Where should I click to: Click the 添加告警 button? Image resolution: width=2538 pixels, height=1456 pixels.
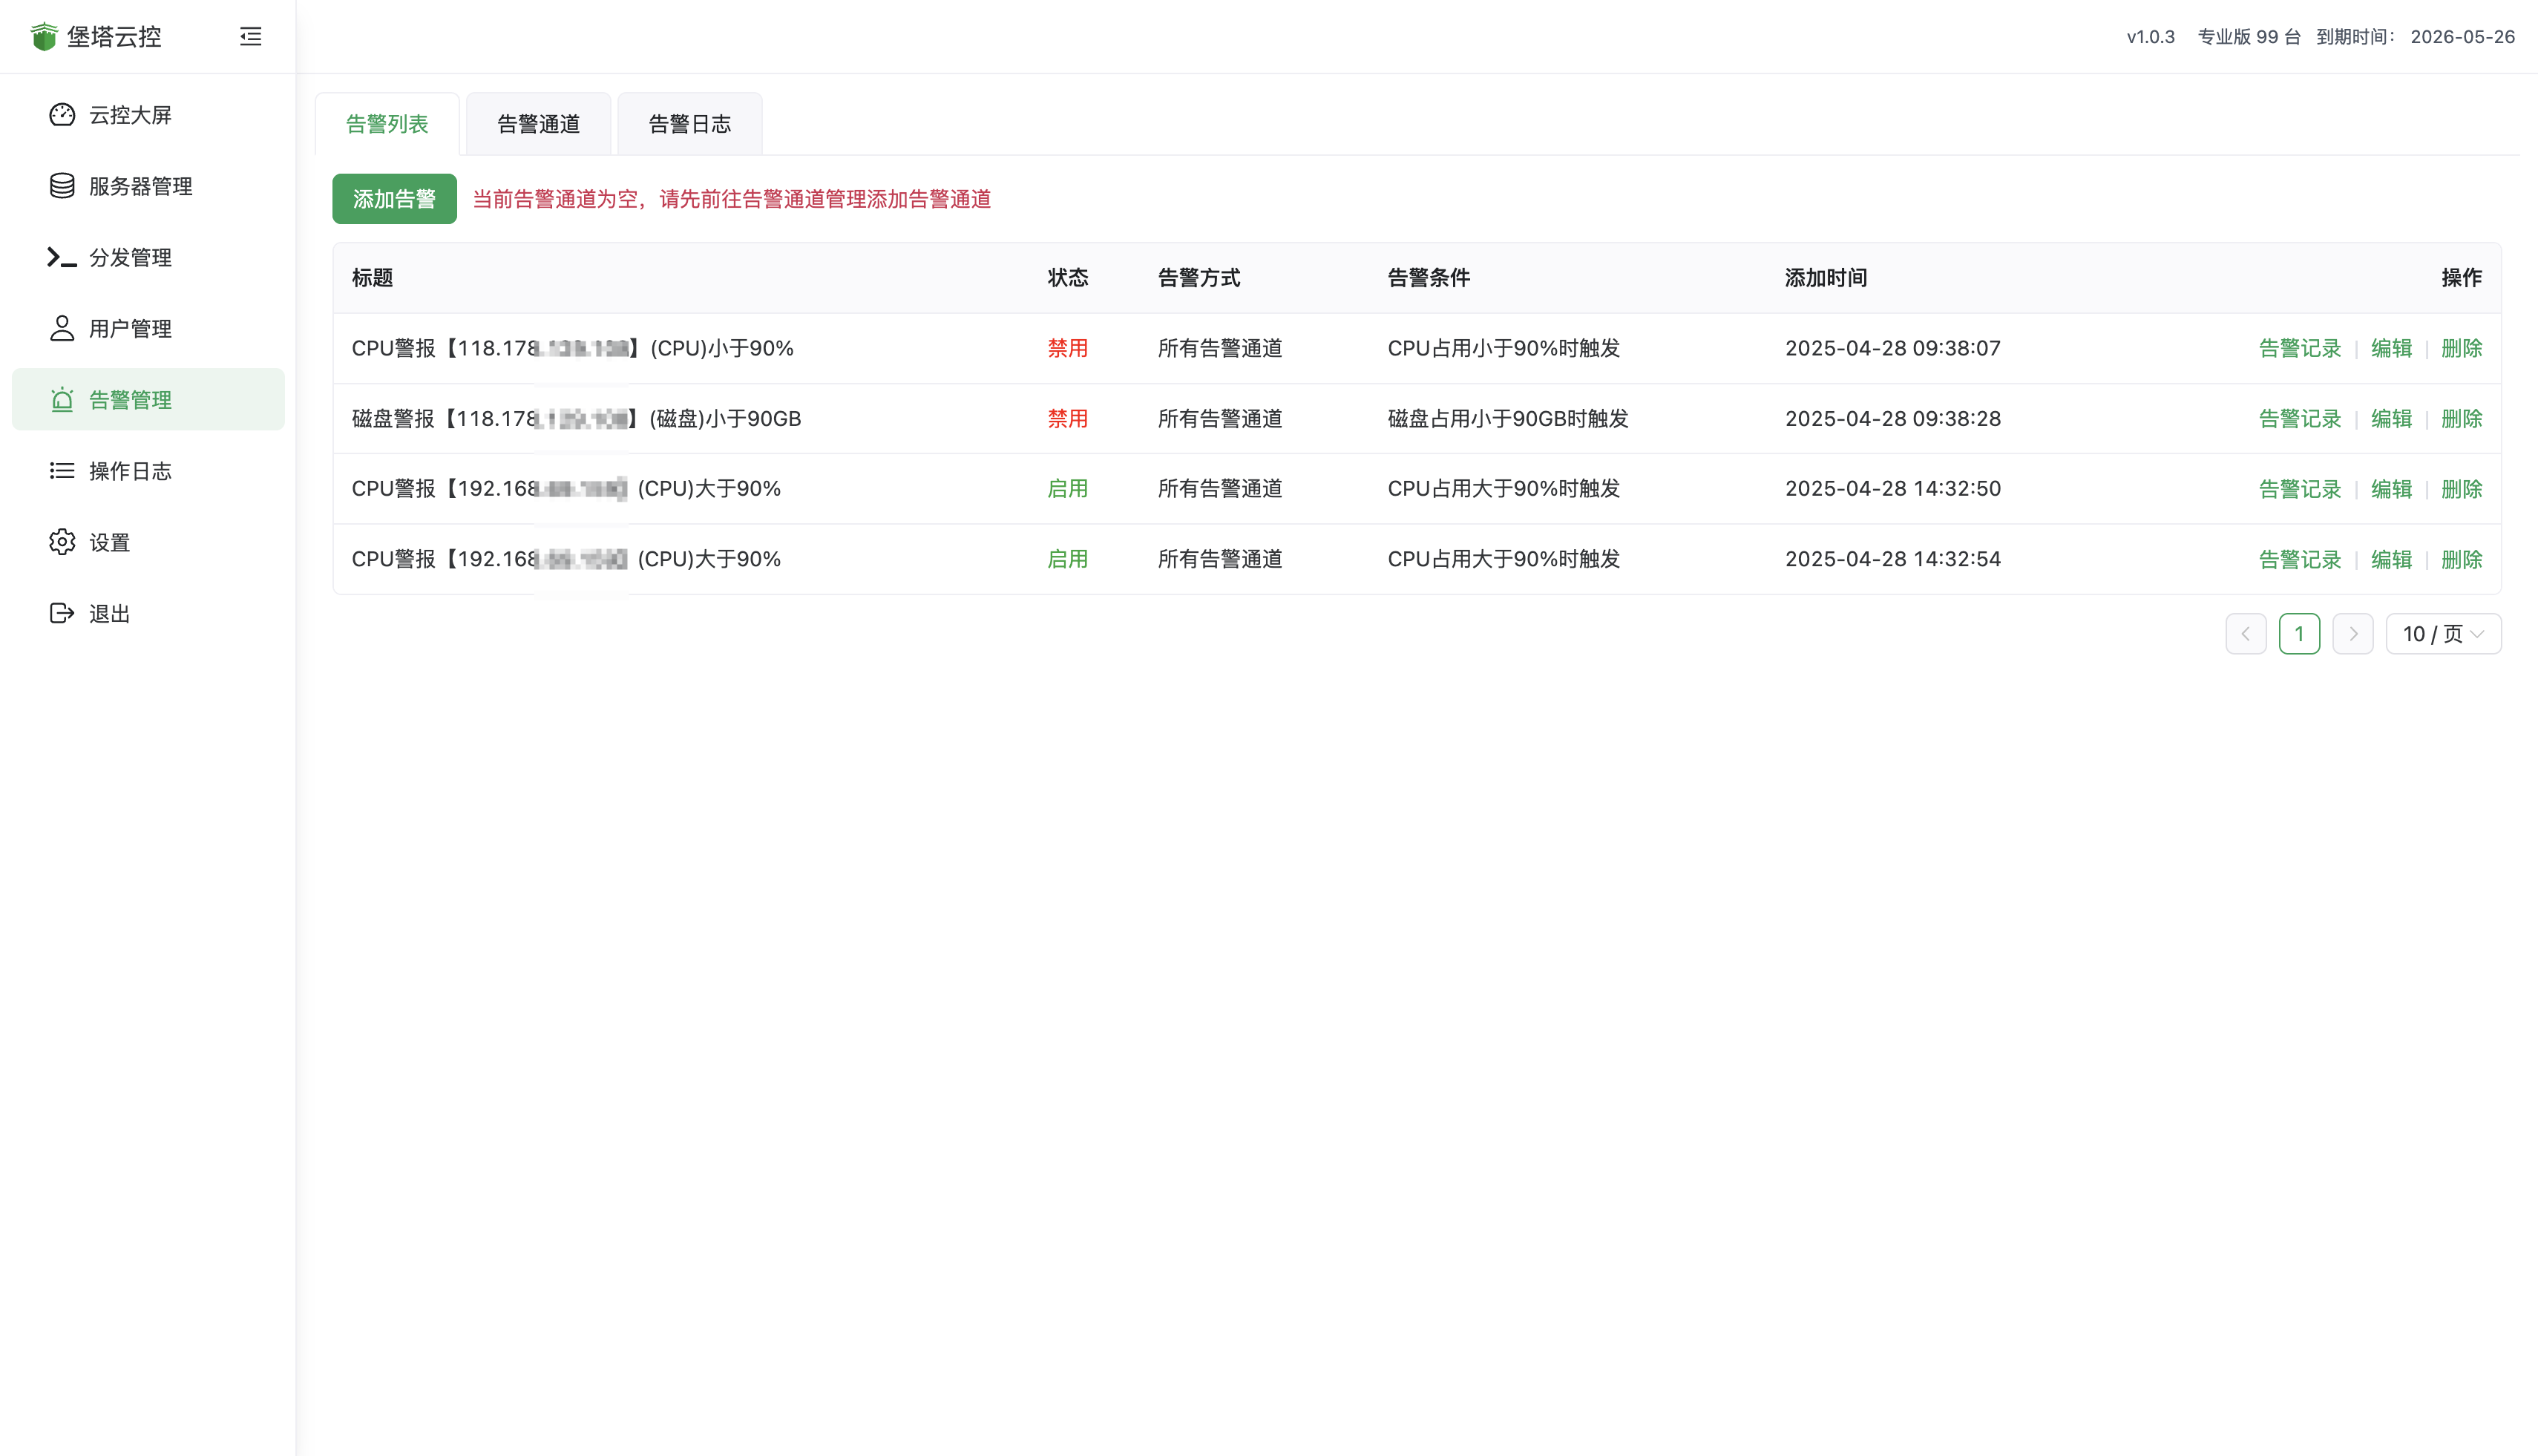(394, 199)
